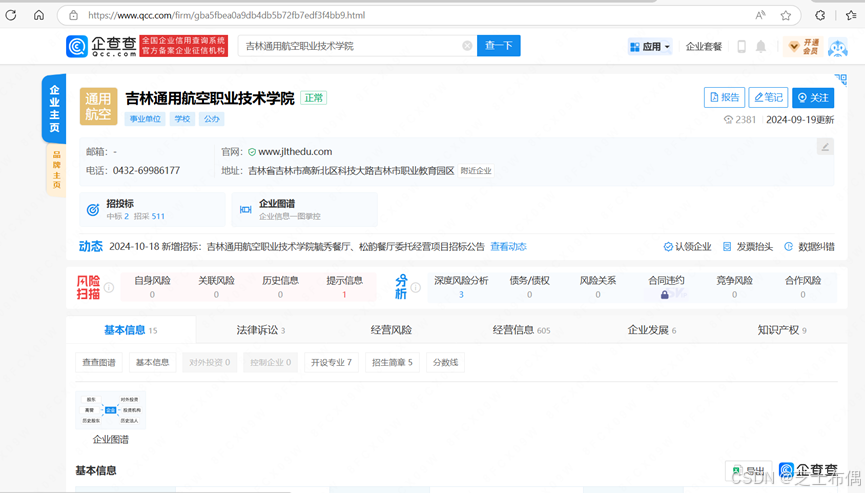Click 深度风险分析 item
Viewport: 865px width, 493px height.
[x=461, y=287]
